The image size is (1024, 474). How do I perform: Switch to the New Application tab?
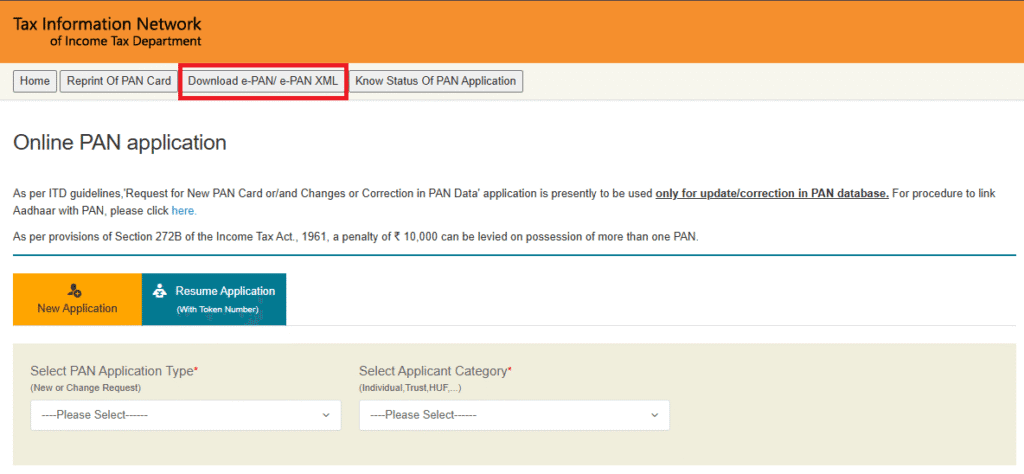pyautogui.click(x=77, y=299)
